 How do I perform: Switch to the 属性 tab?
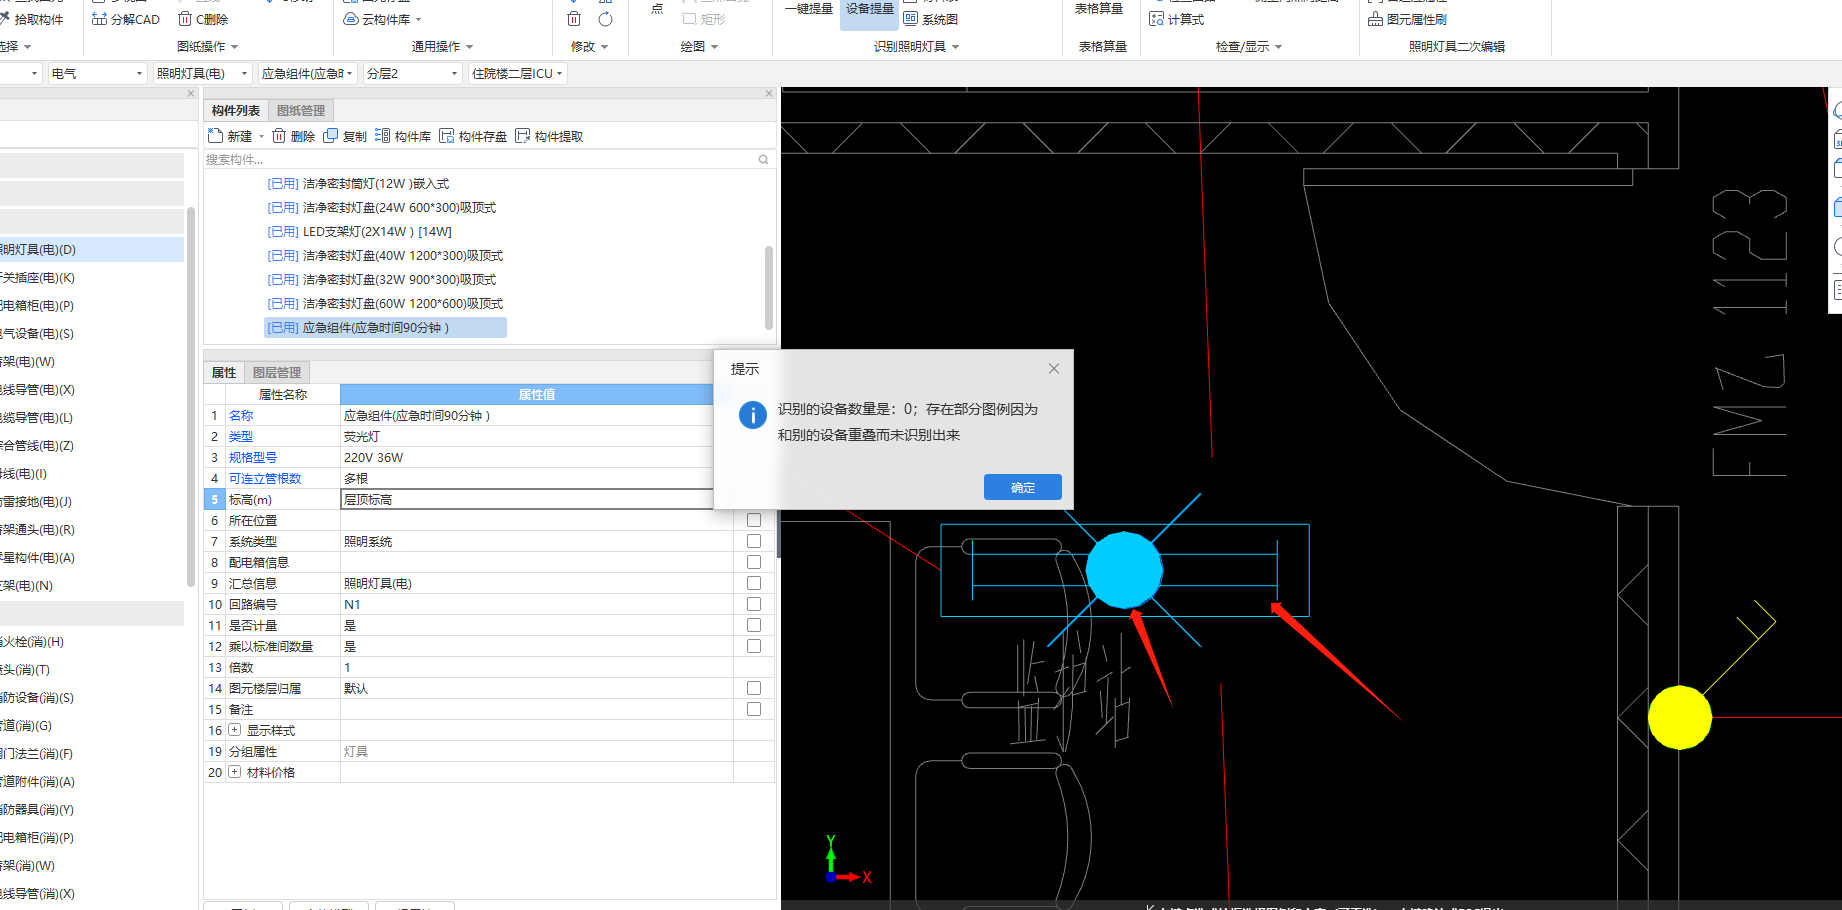point(224,372)
